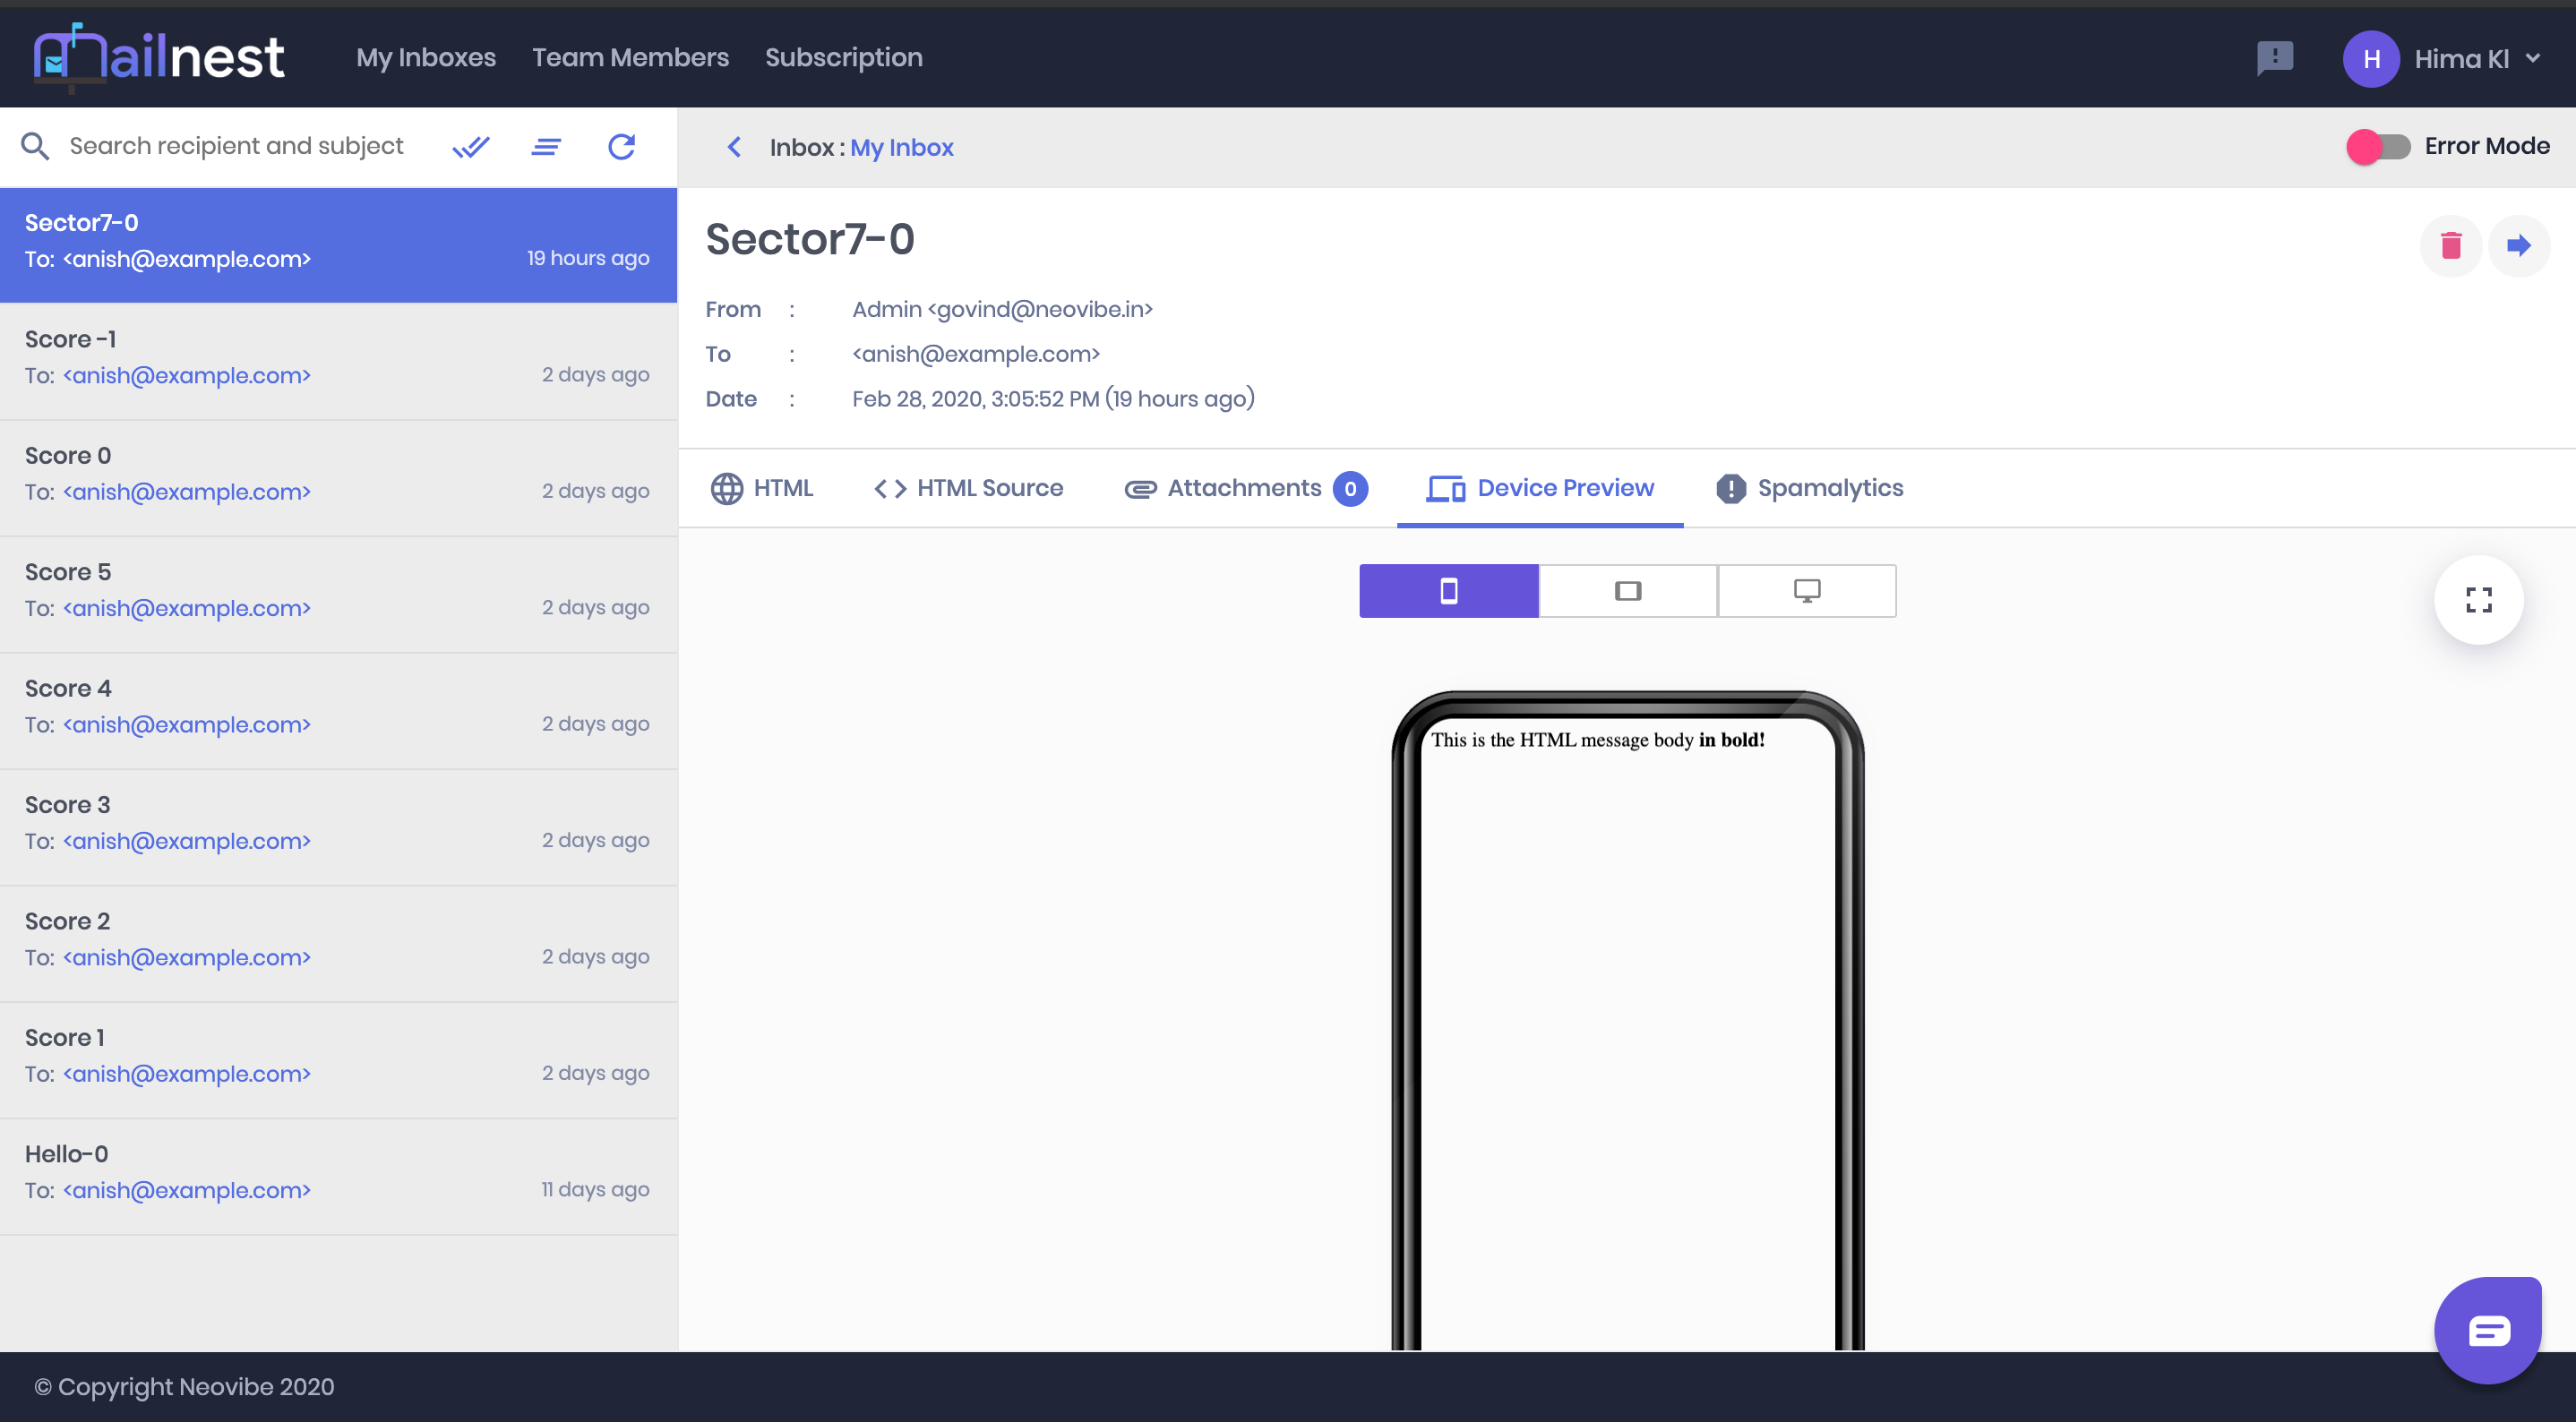Viewport: 2576px width, 1422px height.
Task: Open the Spamalytics tab
Action: pos(1809,488)
